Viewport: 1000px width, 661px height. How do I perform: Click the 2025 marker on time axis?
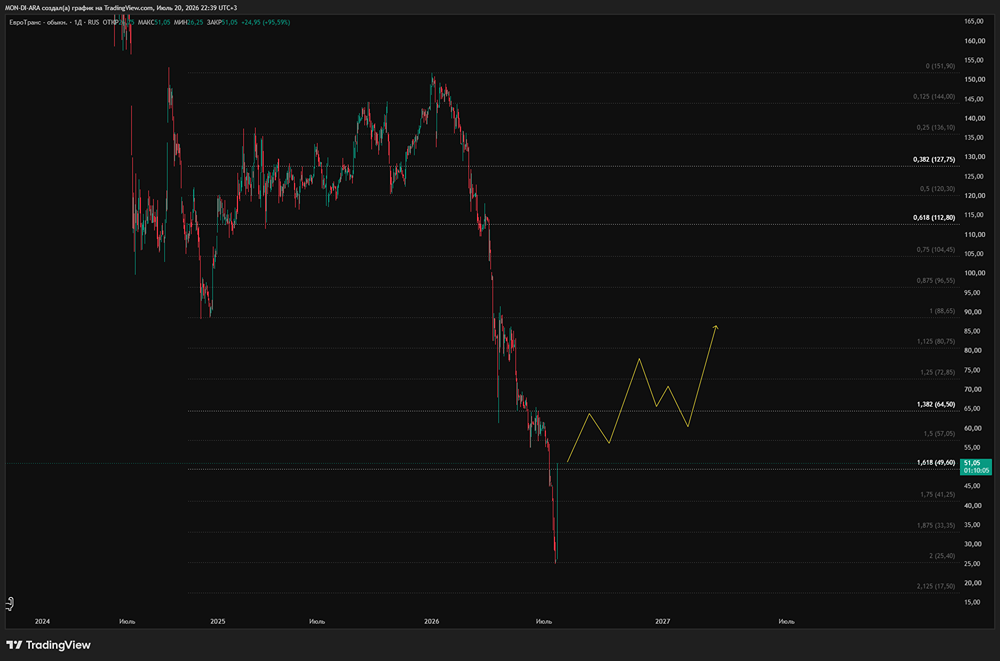217,621
